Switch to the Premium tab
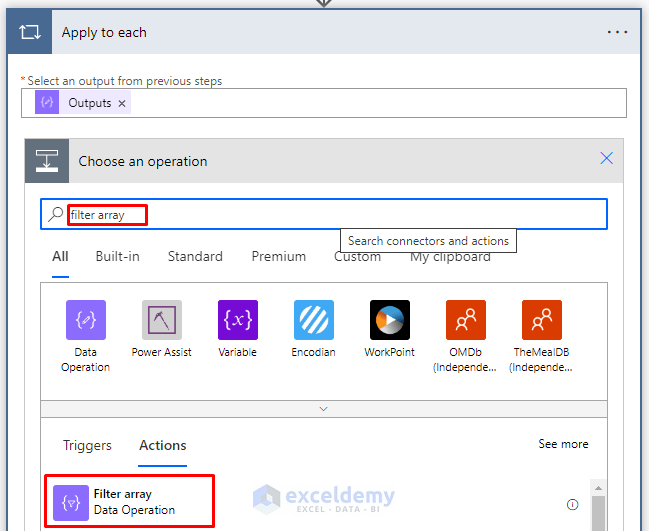649x531 pixels. point(279,257)
